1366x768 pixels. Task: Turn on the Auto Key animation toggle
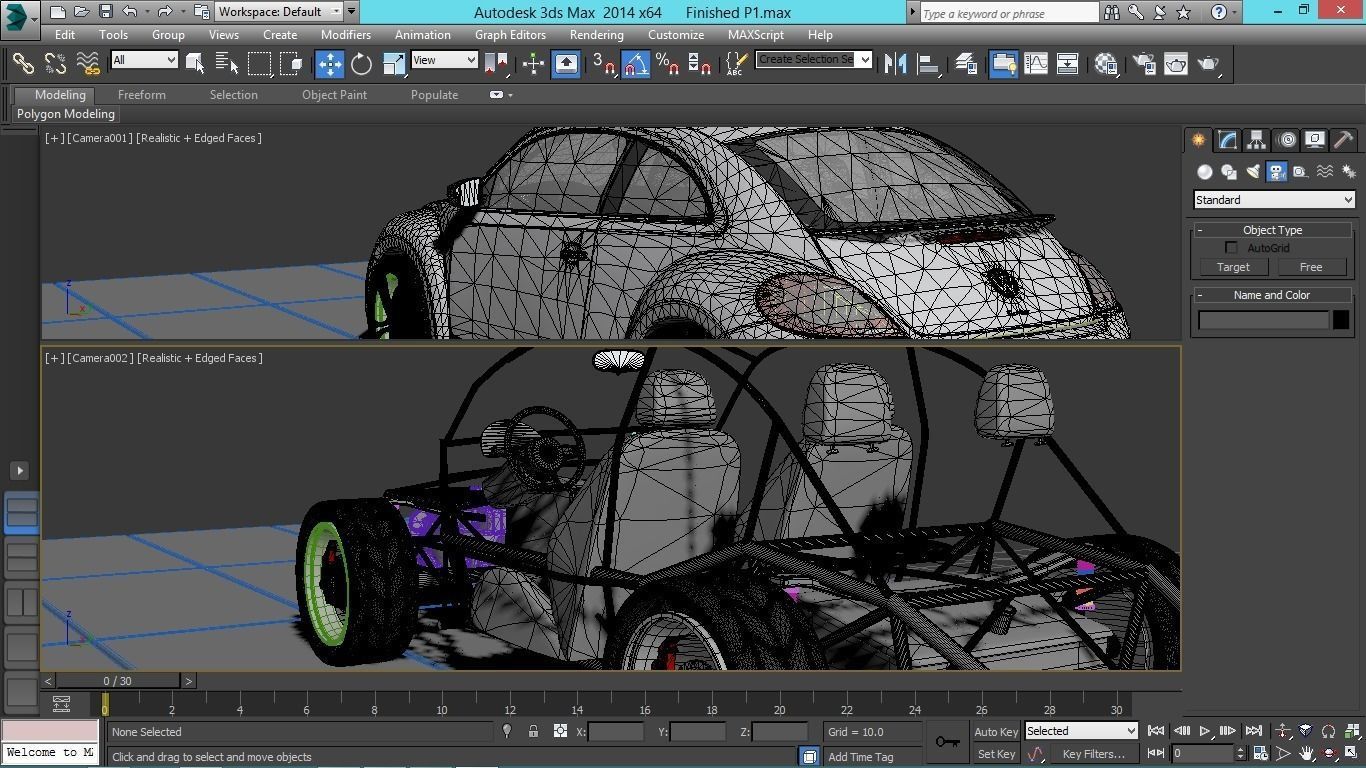pos(995,731)
